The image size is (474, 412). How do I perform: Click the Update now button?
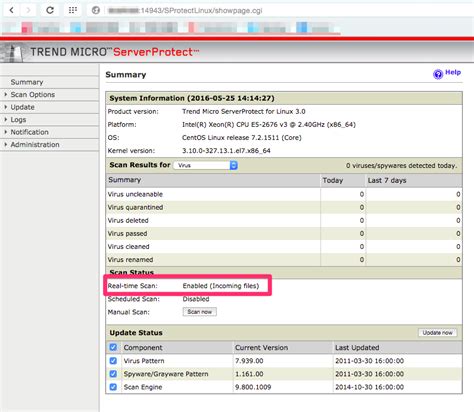[x=437, y=333]
